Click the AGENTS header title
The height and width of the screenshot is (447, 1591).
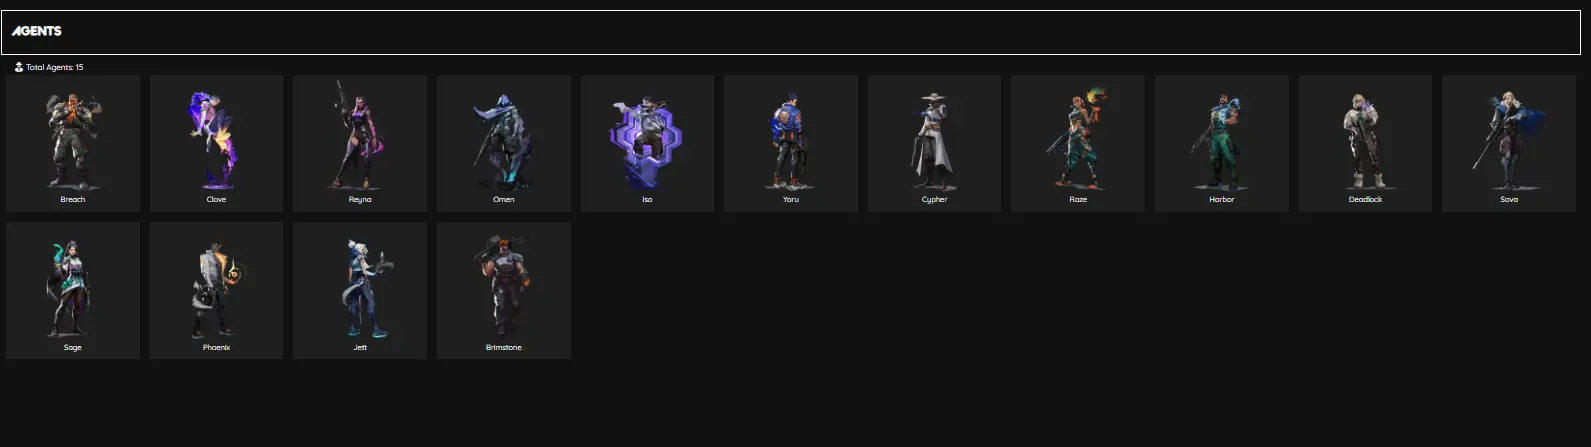click(37, 31)
